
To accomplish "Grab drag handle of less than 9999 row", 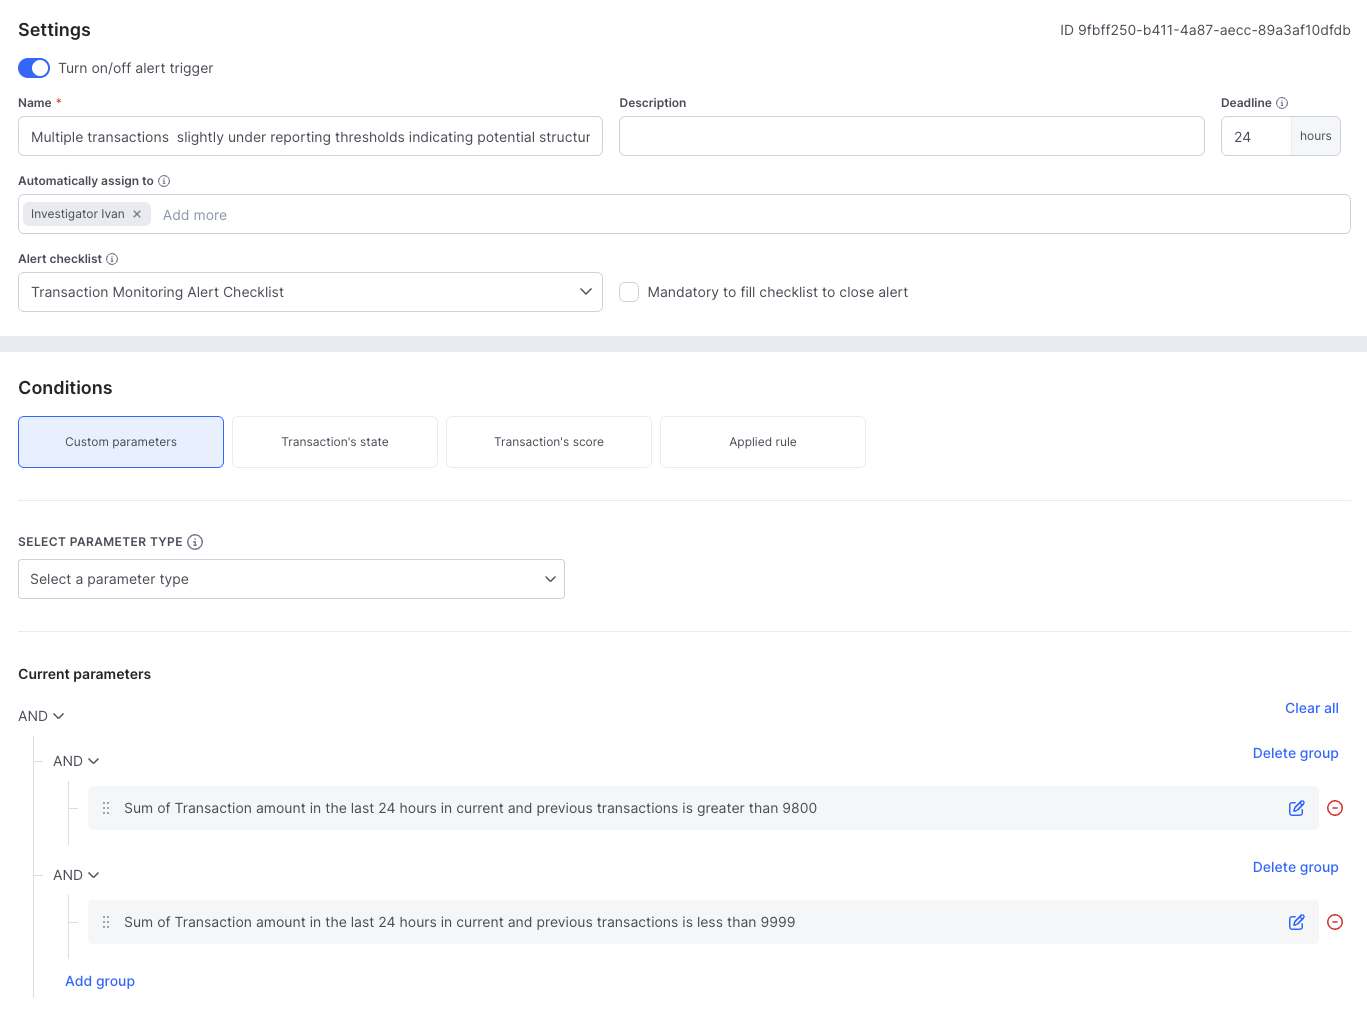I will tap(106, 922).
